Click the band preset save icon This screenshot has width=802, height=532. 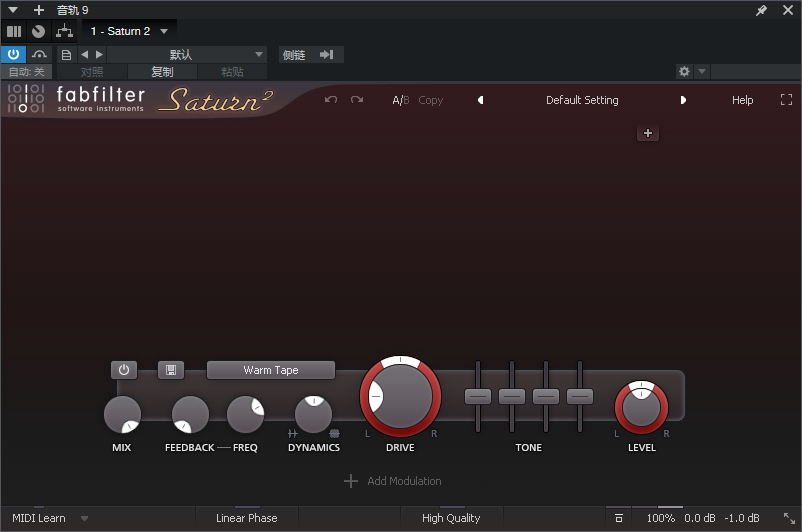click(x=171, y=370)
